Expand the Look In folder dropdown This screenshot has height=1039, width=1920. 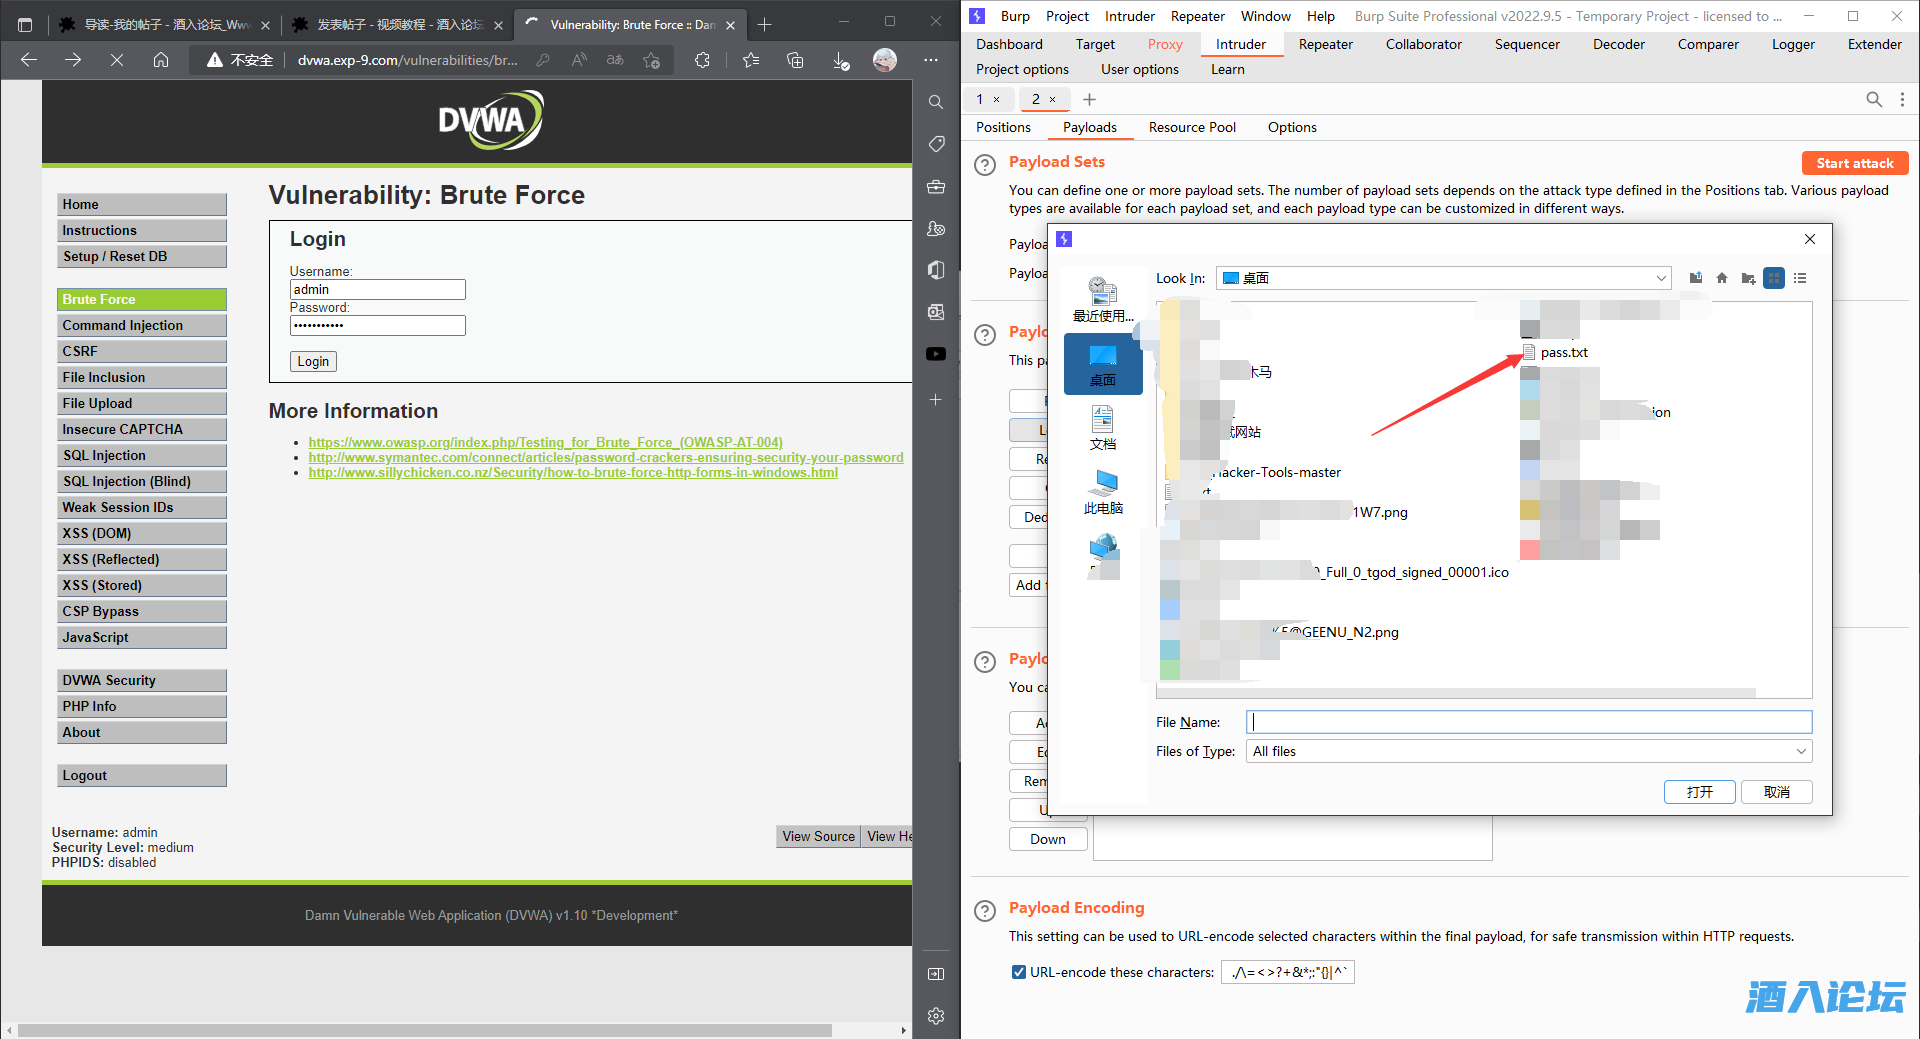(x=1661, y=278)
